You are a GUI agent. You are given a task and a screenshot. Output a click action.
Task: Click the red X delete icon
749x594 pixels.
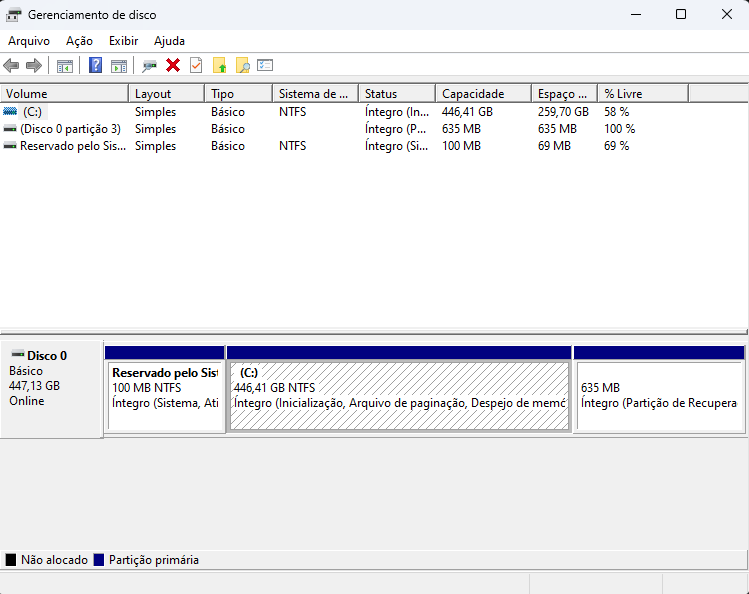pos(173,65)
